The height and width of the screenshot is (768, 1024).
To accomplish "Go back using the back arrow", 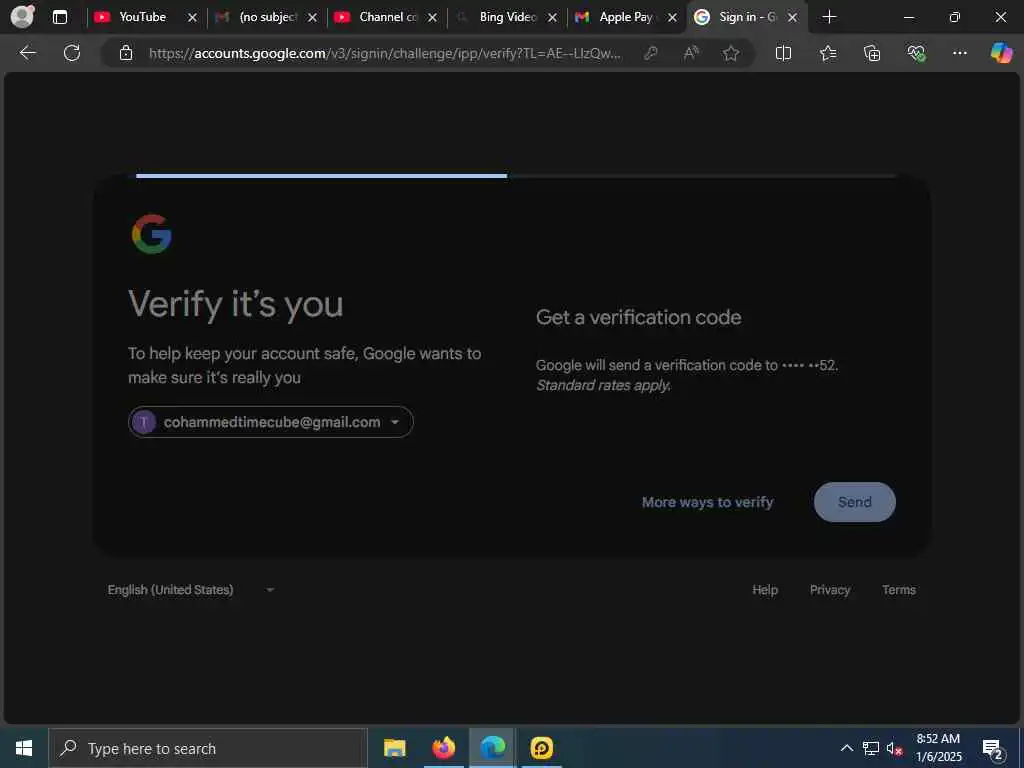I will (27, 53).
